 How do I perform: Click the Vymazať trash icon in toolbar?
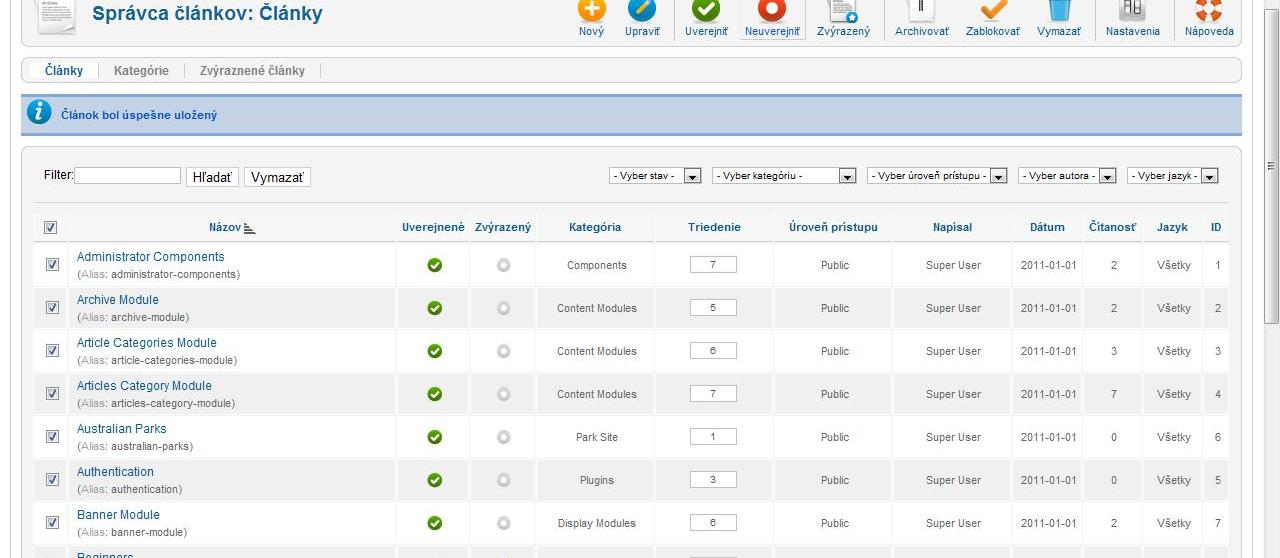[x=1059, y=12]
